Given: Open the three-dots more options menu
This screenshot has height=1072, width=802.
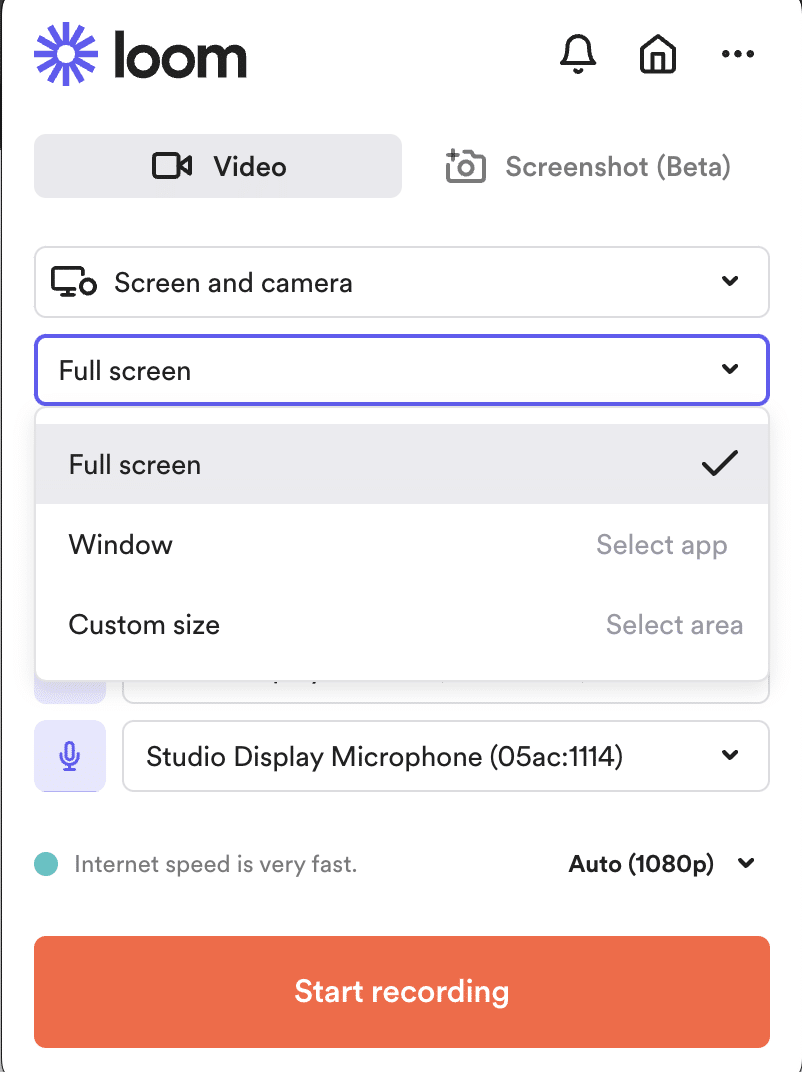Looking at the screenshot, I should click(738, 54).
